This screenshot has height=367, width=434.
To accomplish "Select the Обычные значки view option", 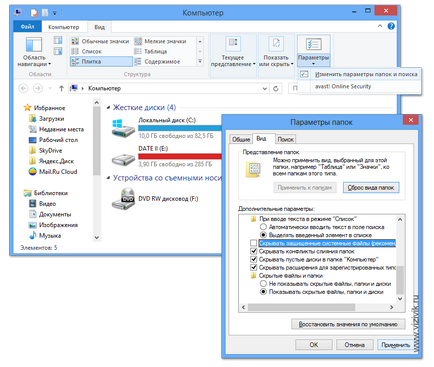I will 100,41.
